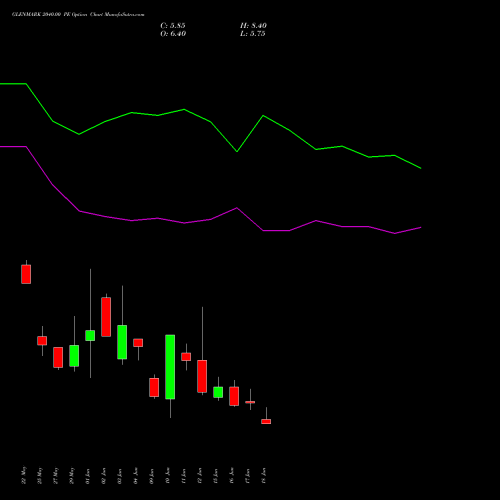Click the close value 'C: 5.85'
Screen dimensions: 500x500
click(173, 26)
